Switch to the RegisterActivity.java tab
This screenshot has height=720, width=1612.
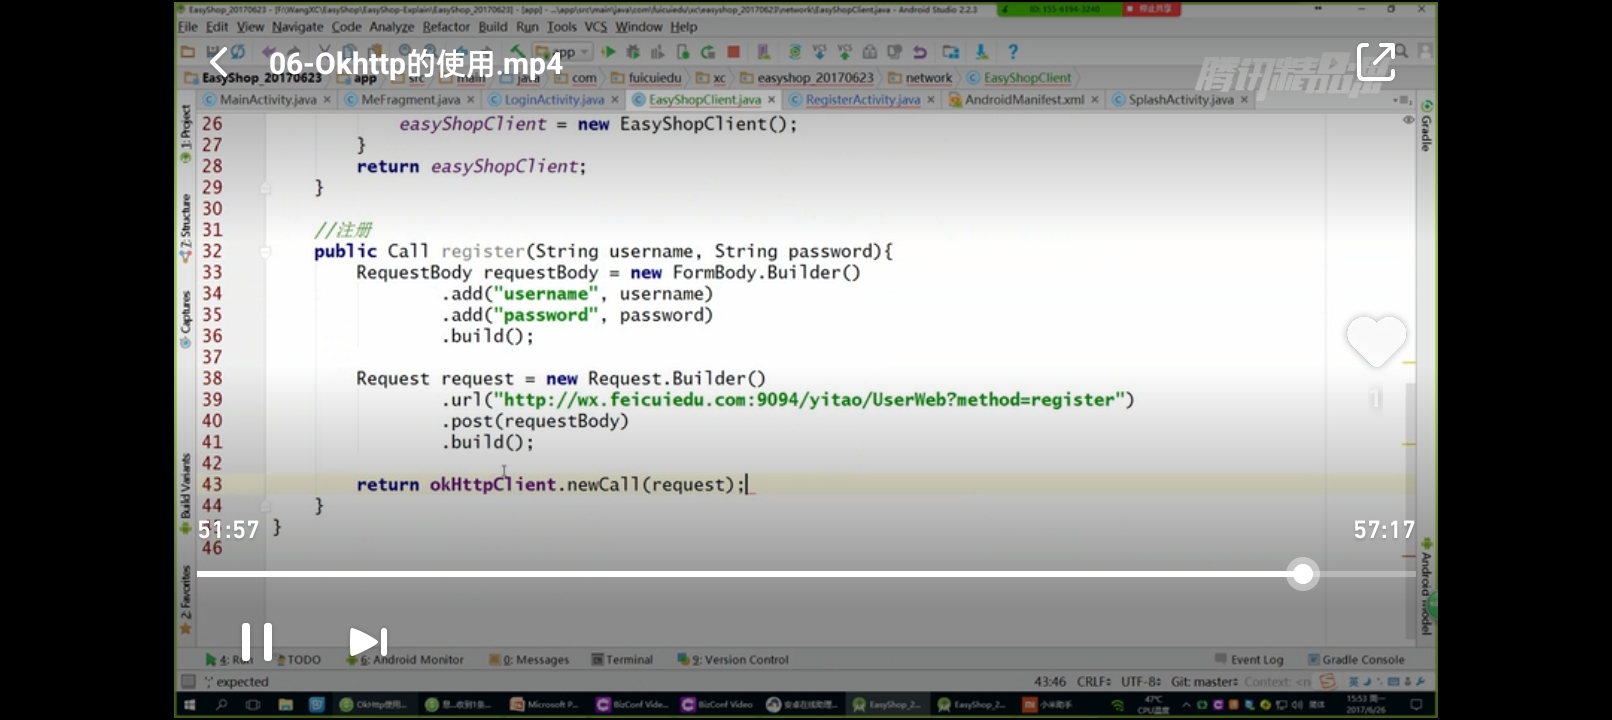[x=862, y=100]
